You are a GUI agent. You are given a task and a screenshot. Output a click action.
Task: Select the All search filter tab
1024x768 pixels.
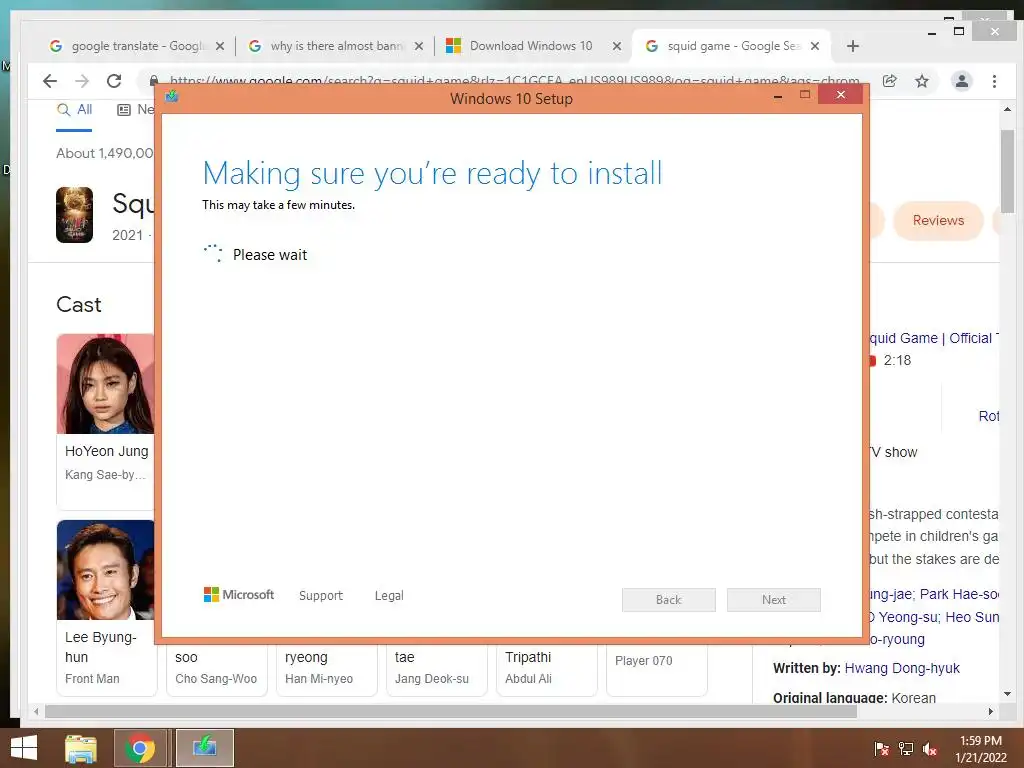(74, 110)
